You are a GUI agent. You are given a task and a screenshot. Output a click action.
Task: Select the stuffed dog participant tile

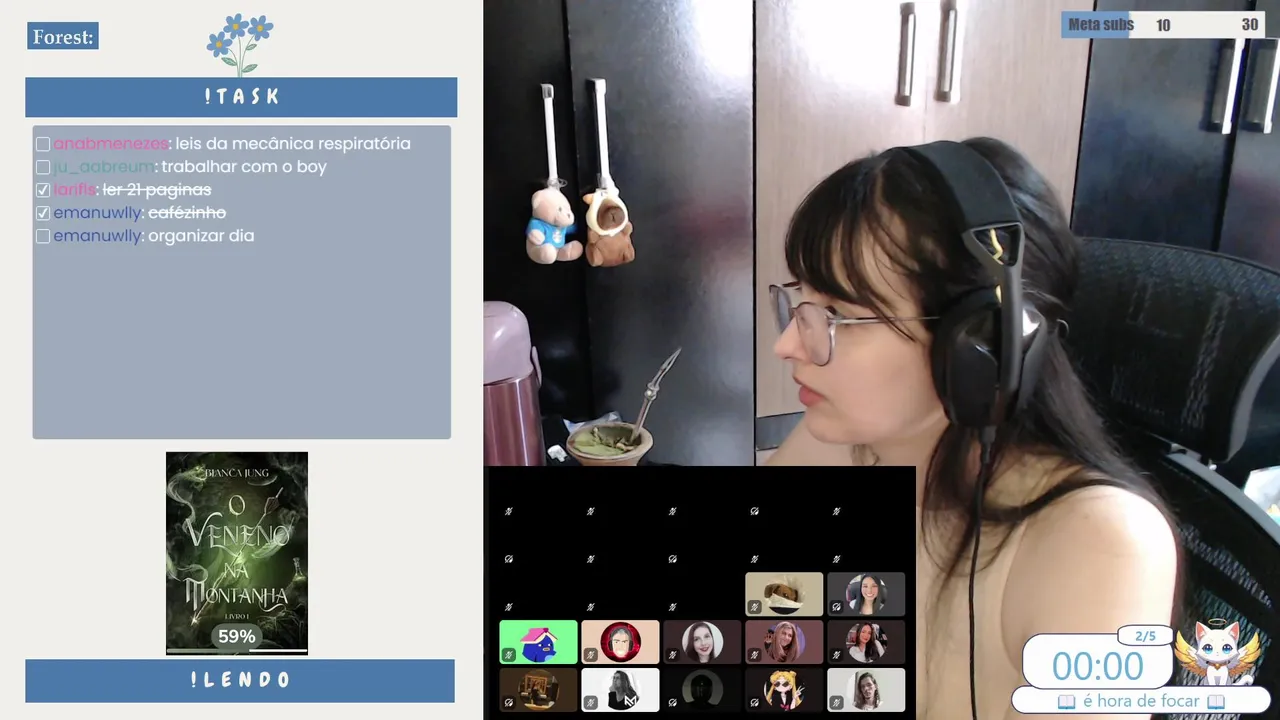coord(784,594)
